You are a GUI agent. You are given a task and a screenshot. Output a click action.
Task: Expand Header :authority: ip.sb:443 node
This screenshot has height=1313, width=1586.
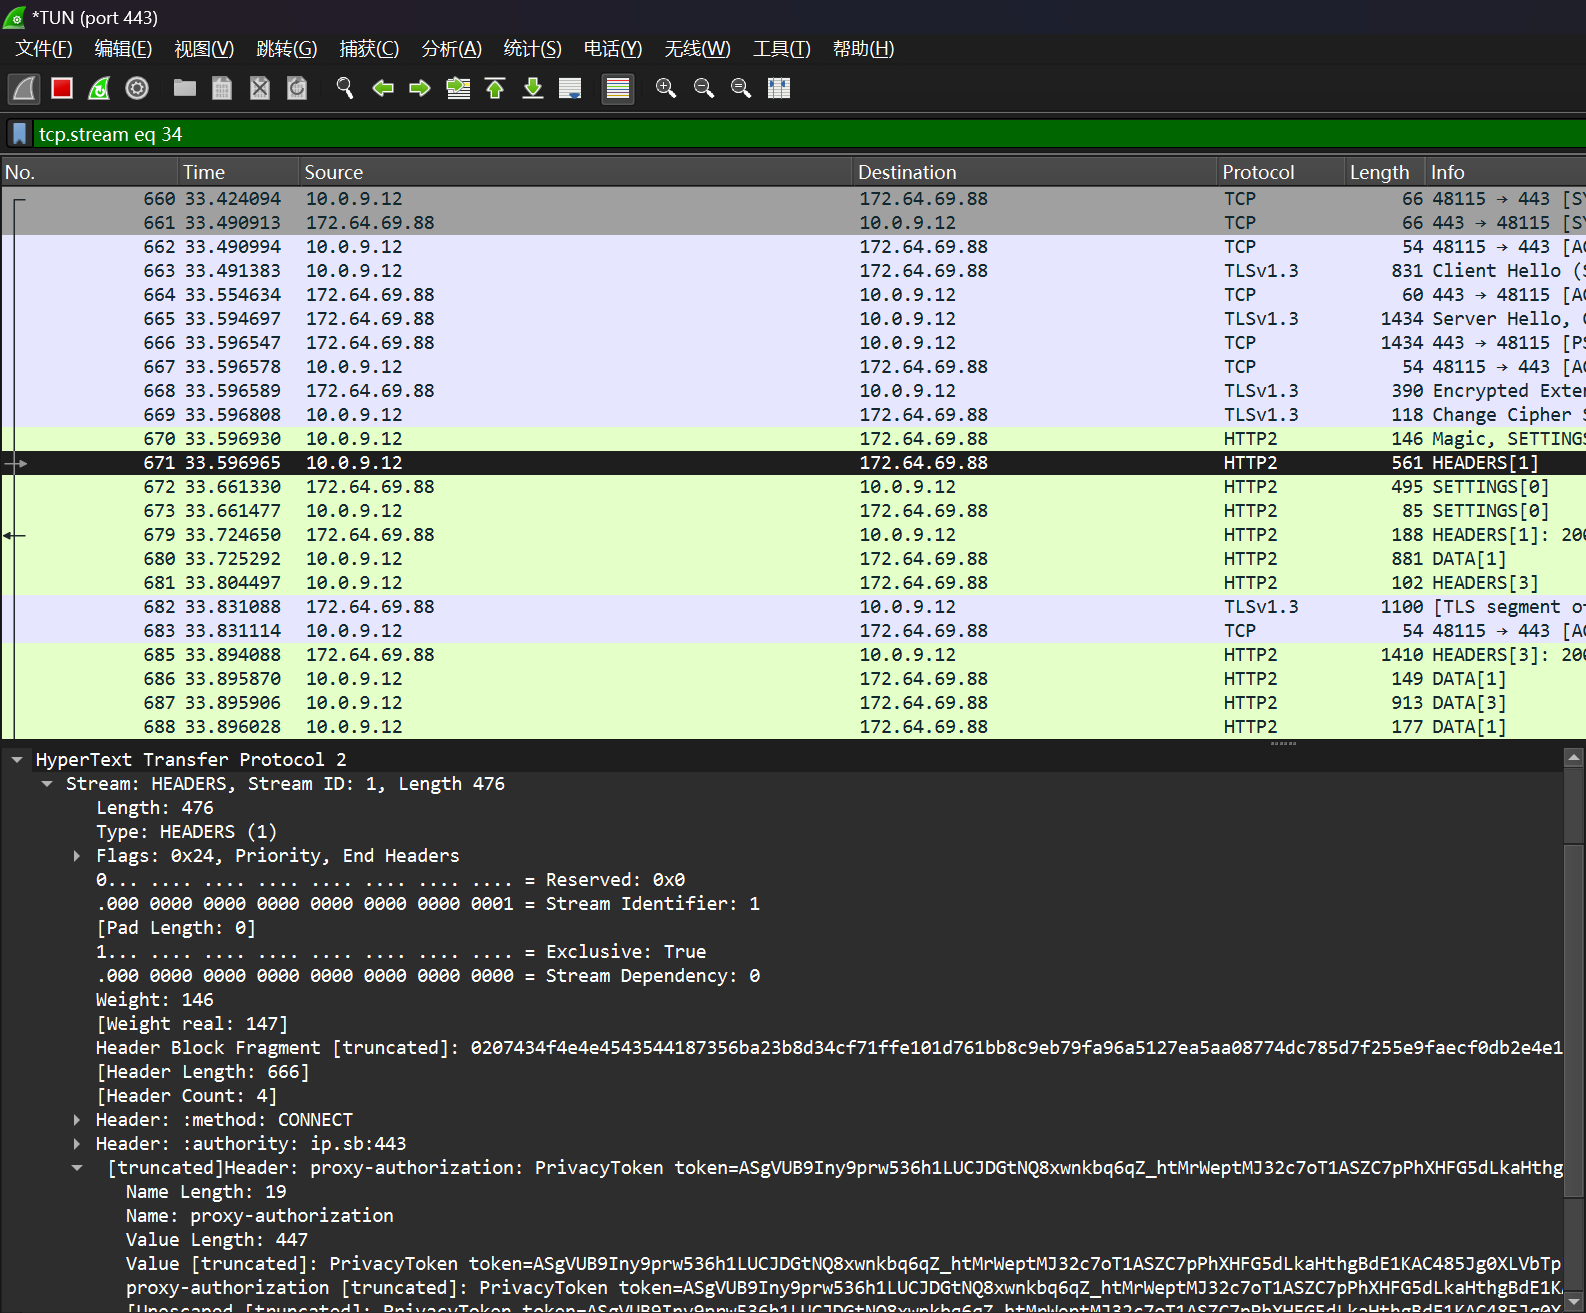coord(77,1144)
